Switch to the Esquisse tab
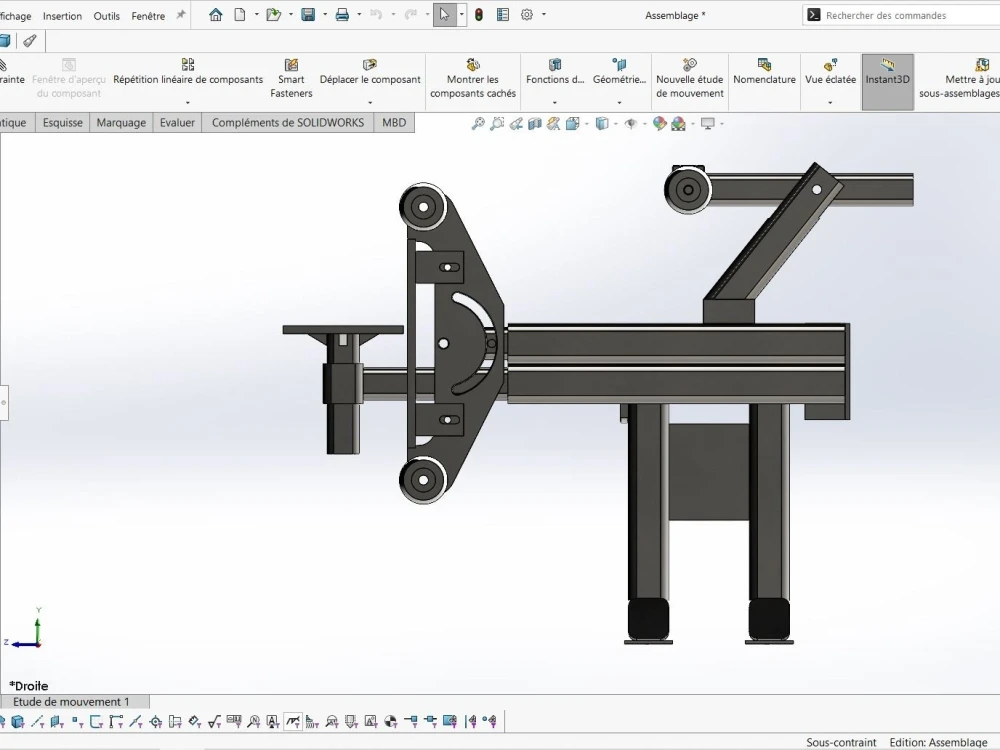The width and height of the screenshot is (1000, 750). point(62,122)
